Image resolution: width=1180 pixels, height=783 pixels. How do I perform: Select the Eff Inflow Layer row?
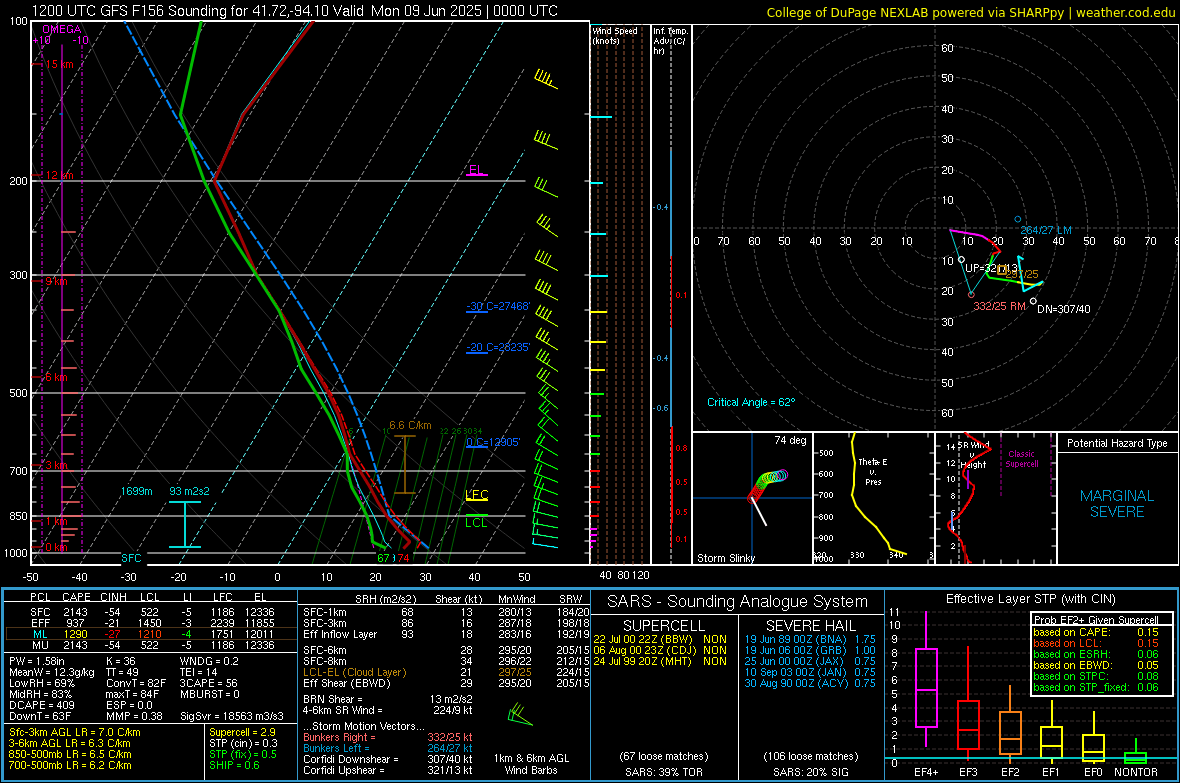[446, 635]
